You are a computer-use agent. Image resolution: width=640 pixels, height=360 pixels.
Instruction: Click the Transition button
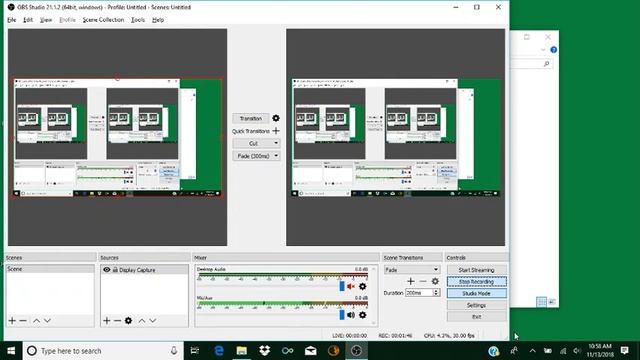[251, 118]
